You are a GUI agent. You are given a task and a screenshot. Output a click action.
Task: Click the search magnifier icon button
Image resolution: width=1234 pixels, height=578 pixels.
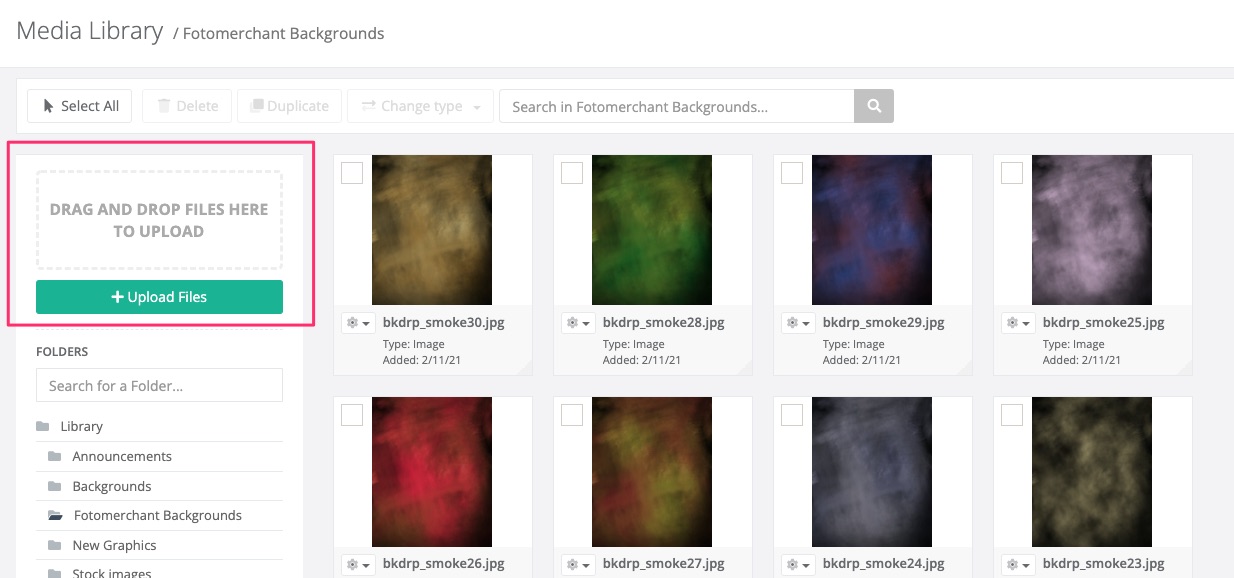coord(873,106)
